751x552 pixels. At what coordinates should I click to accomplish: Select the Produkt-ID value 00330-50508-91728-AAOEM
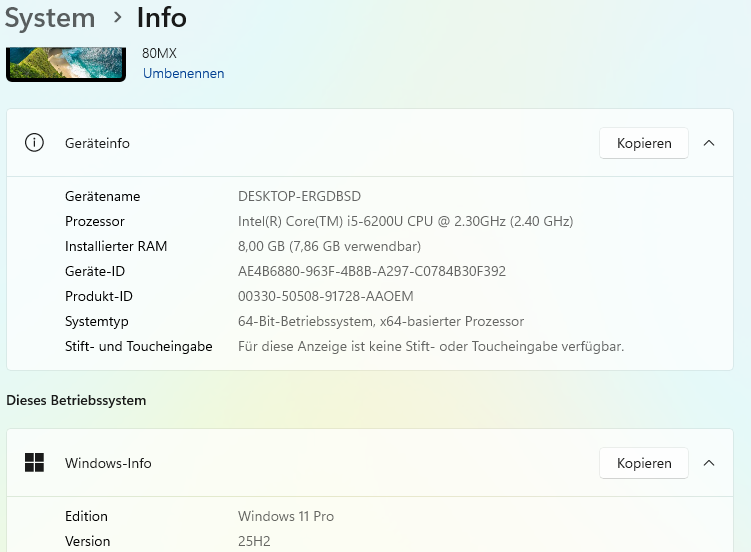tap(326, 296)
